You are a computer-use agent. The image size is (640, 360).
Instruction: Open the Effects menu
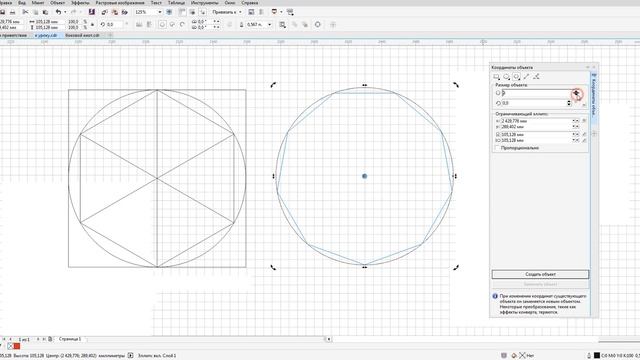(80, 2)
